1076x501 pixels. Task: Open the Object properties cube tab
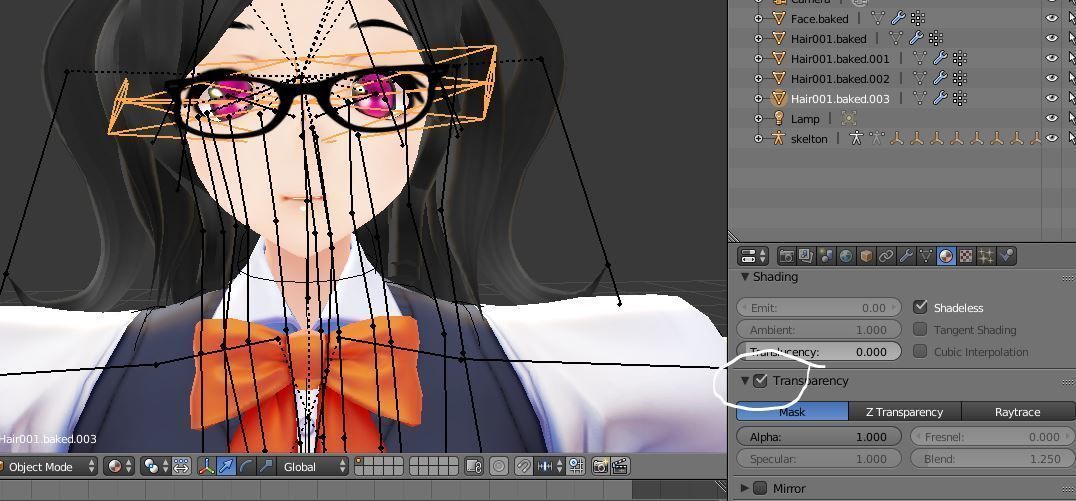click(x=866, y=256)
